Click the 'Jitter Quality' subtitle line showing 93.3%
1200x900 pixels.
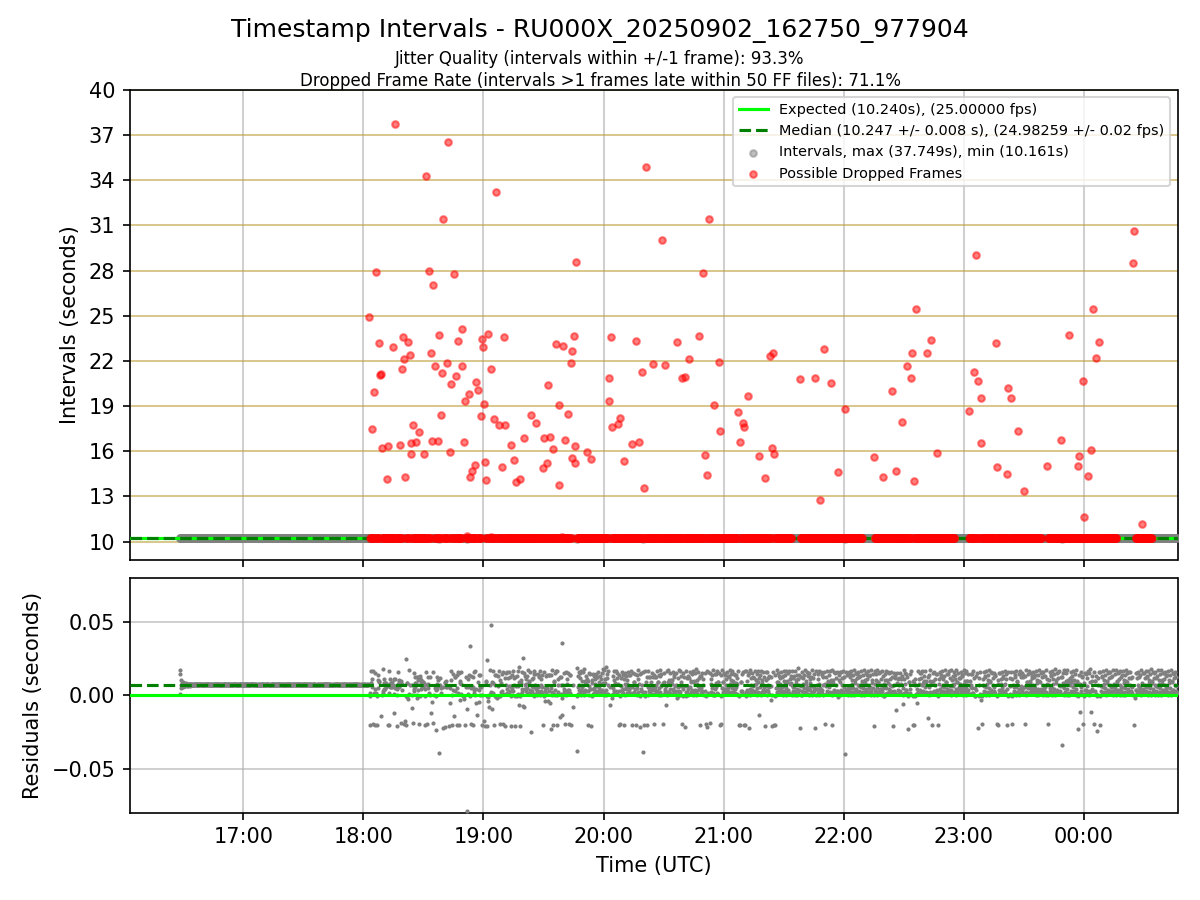(x=599, y=58)
